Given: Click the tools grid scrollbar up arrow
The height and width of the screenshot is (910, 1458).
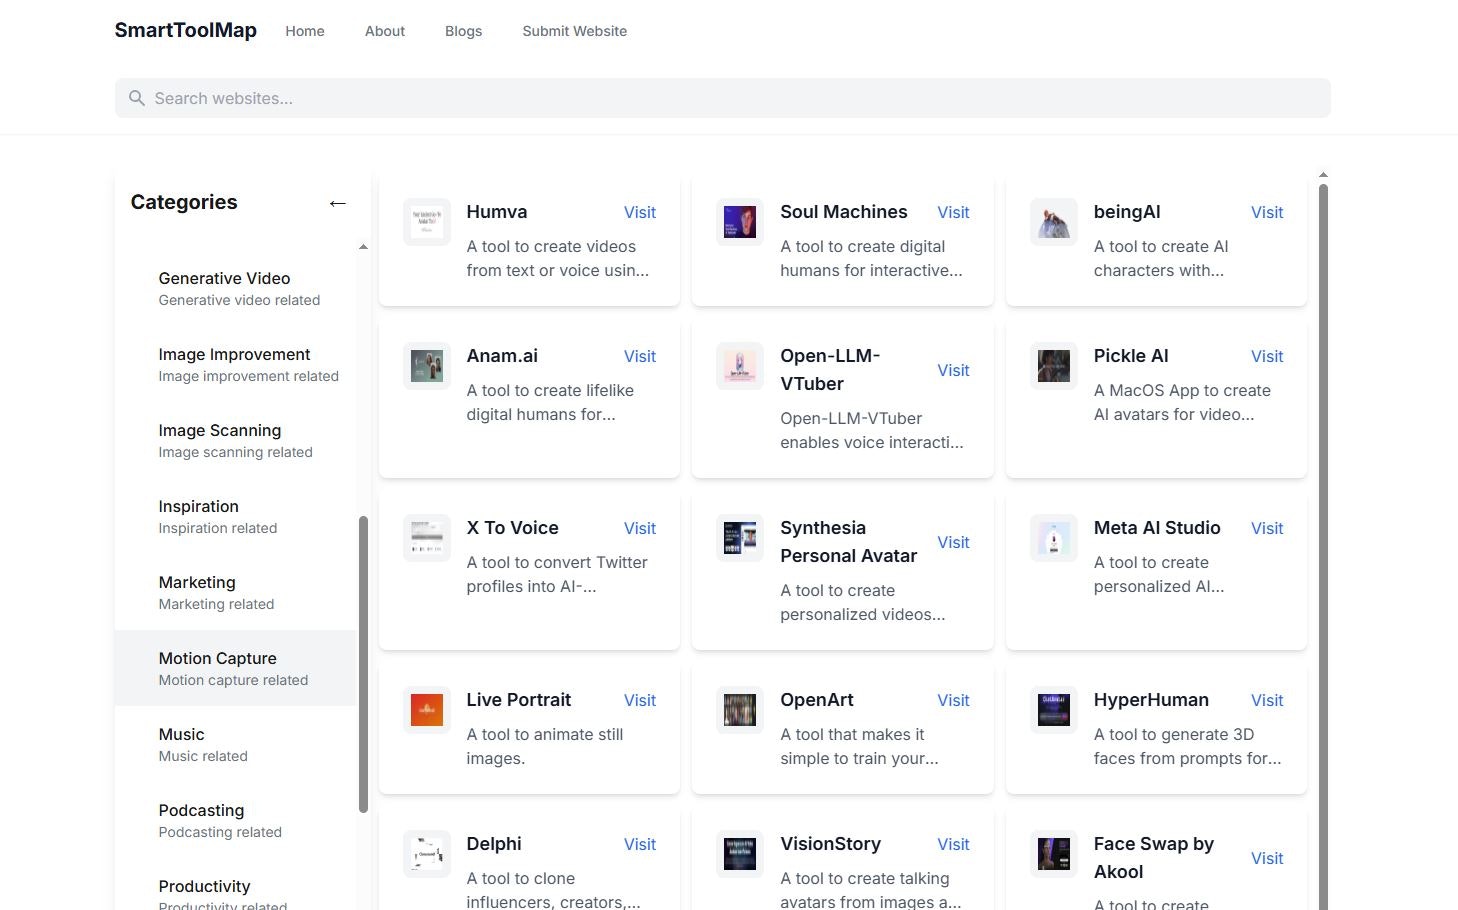Looking at the screenshot, I should (1323, 175).
